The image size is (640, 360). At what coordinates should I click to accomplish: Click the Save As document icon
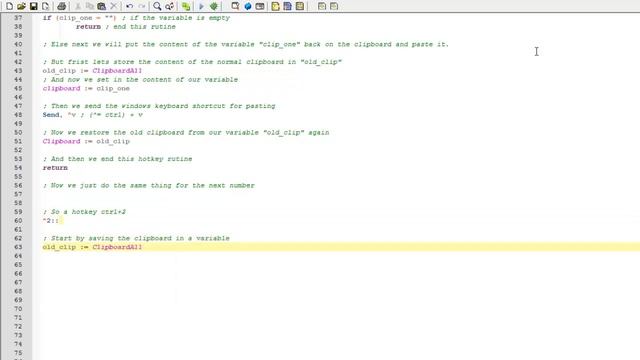tap(46, 6)
